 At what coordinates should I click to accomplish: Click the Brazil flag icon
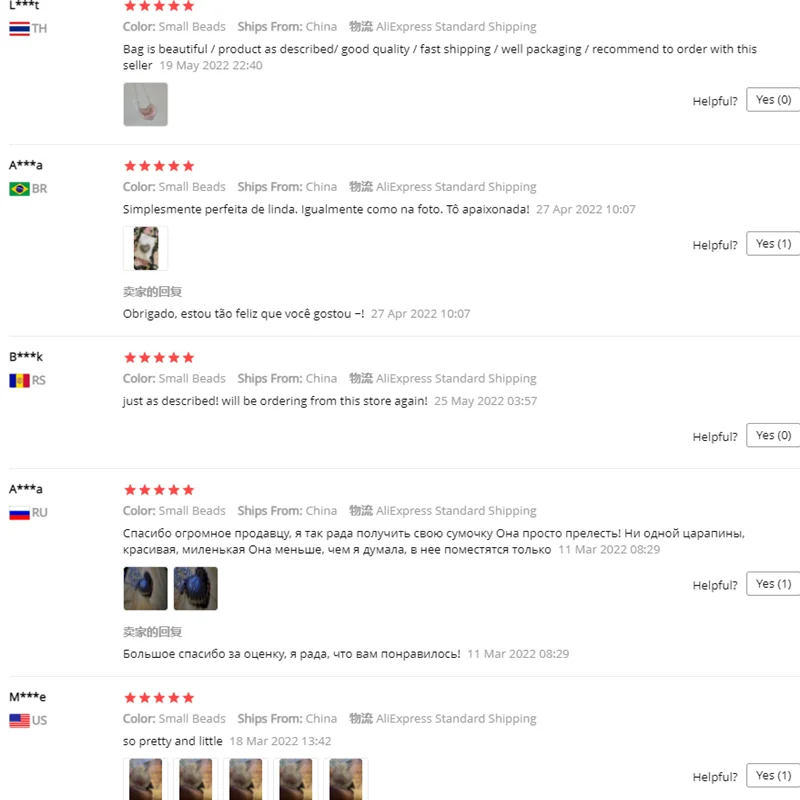point(19,188)
